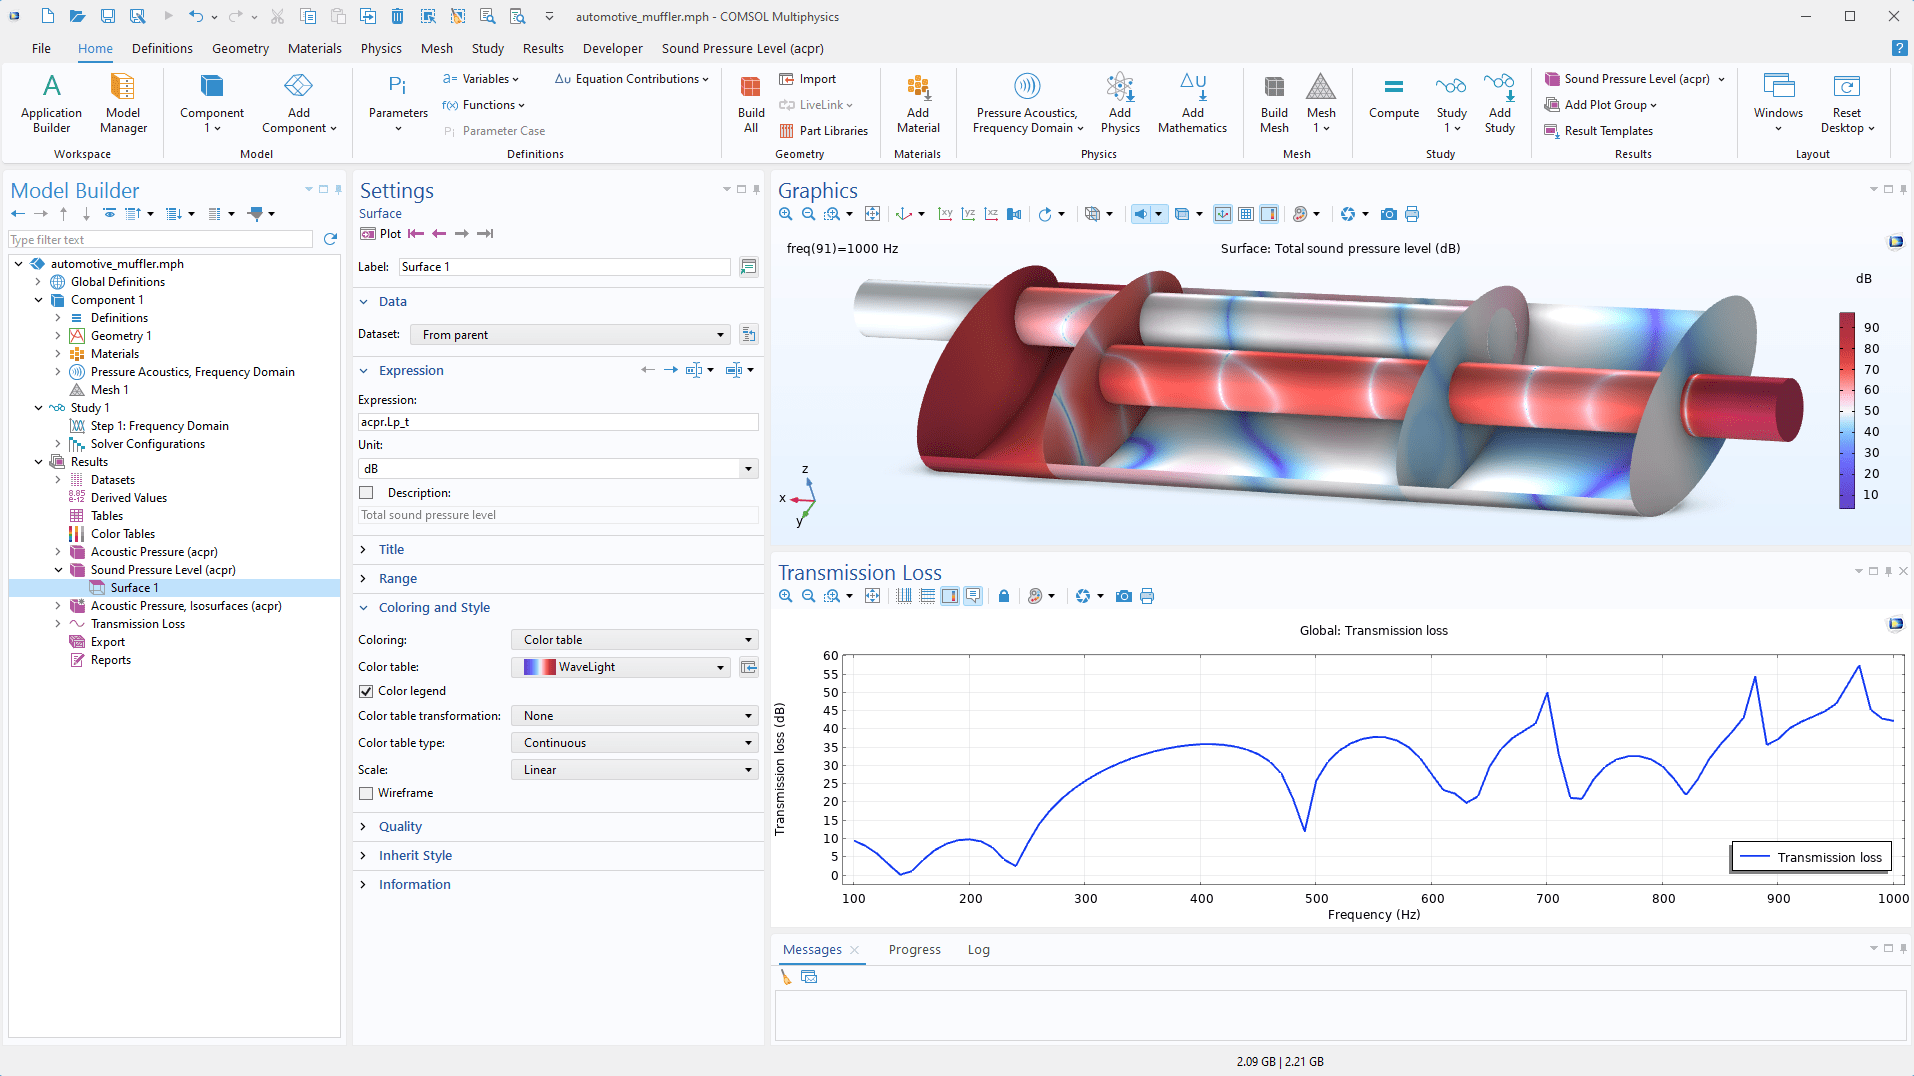Take an image snapshot of Graphics
The image size is (1914, 1076).
[1389, 214]
